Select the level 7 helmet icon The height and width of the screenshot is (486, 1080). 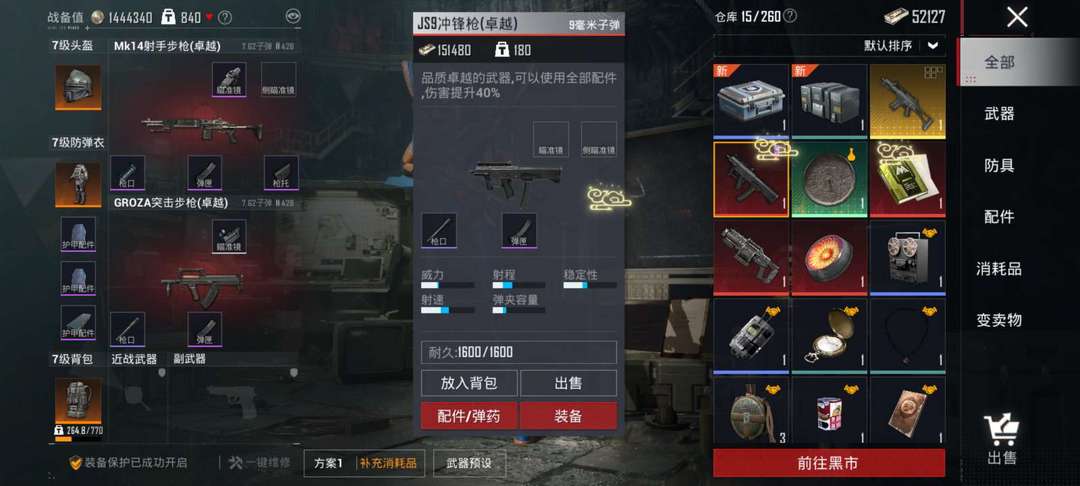[78, 87]
